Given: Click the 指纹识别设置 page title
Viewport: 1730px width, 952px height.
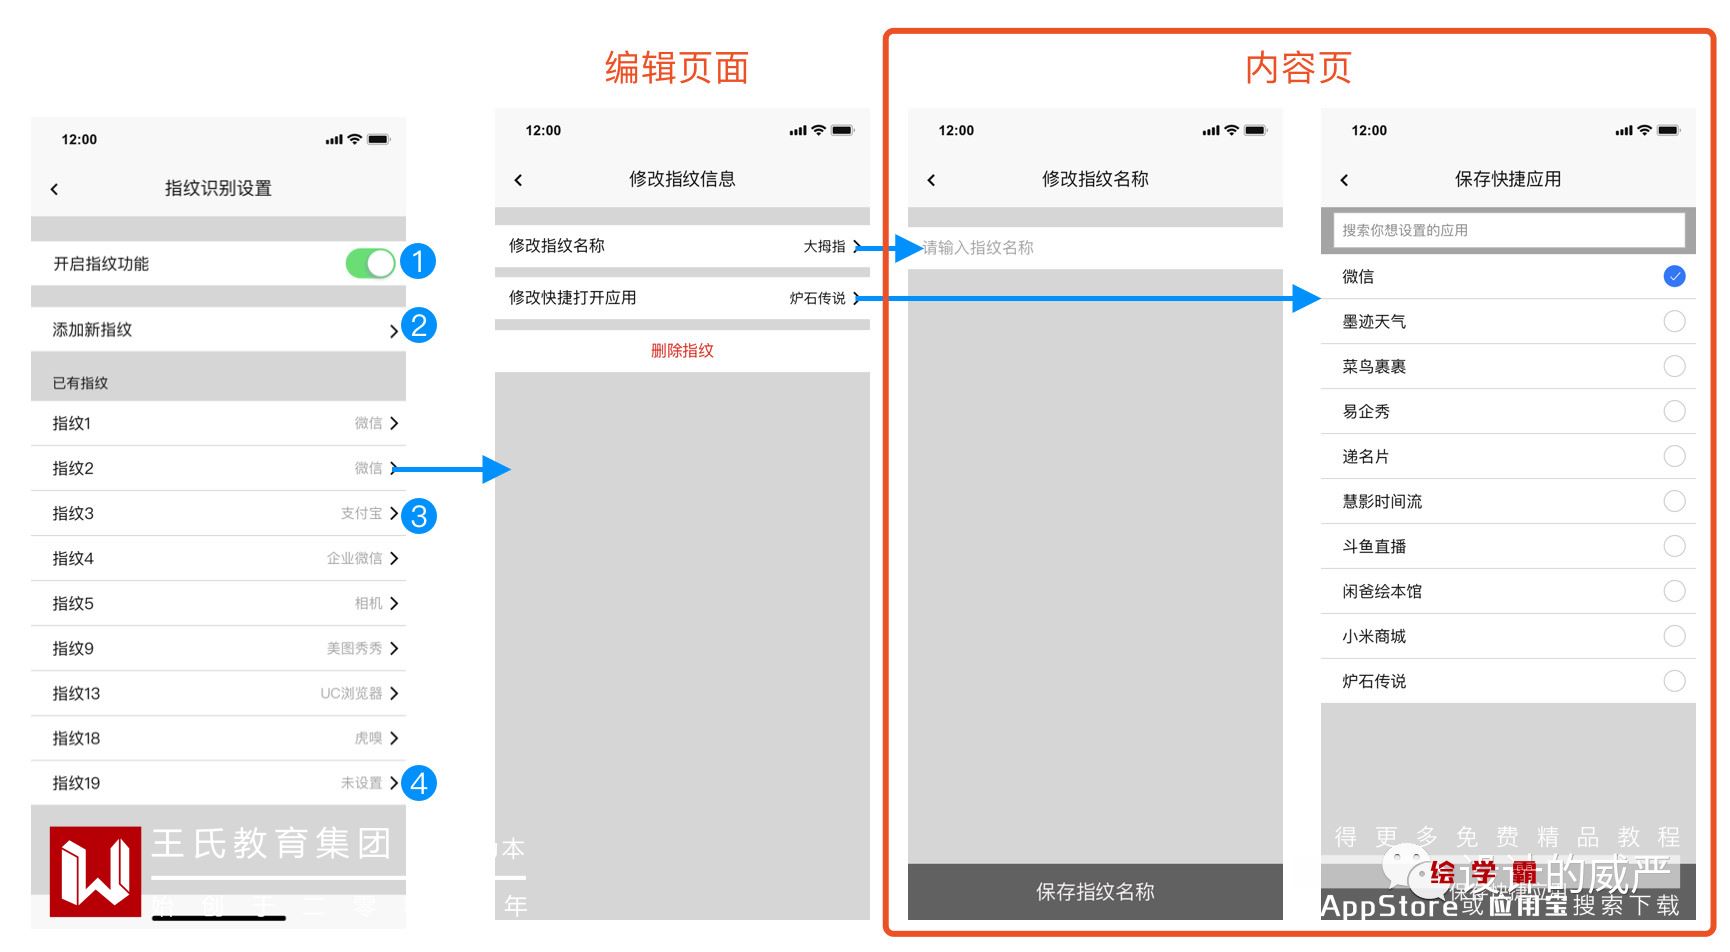Looking at the screenshot, I should point(218,188).
